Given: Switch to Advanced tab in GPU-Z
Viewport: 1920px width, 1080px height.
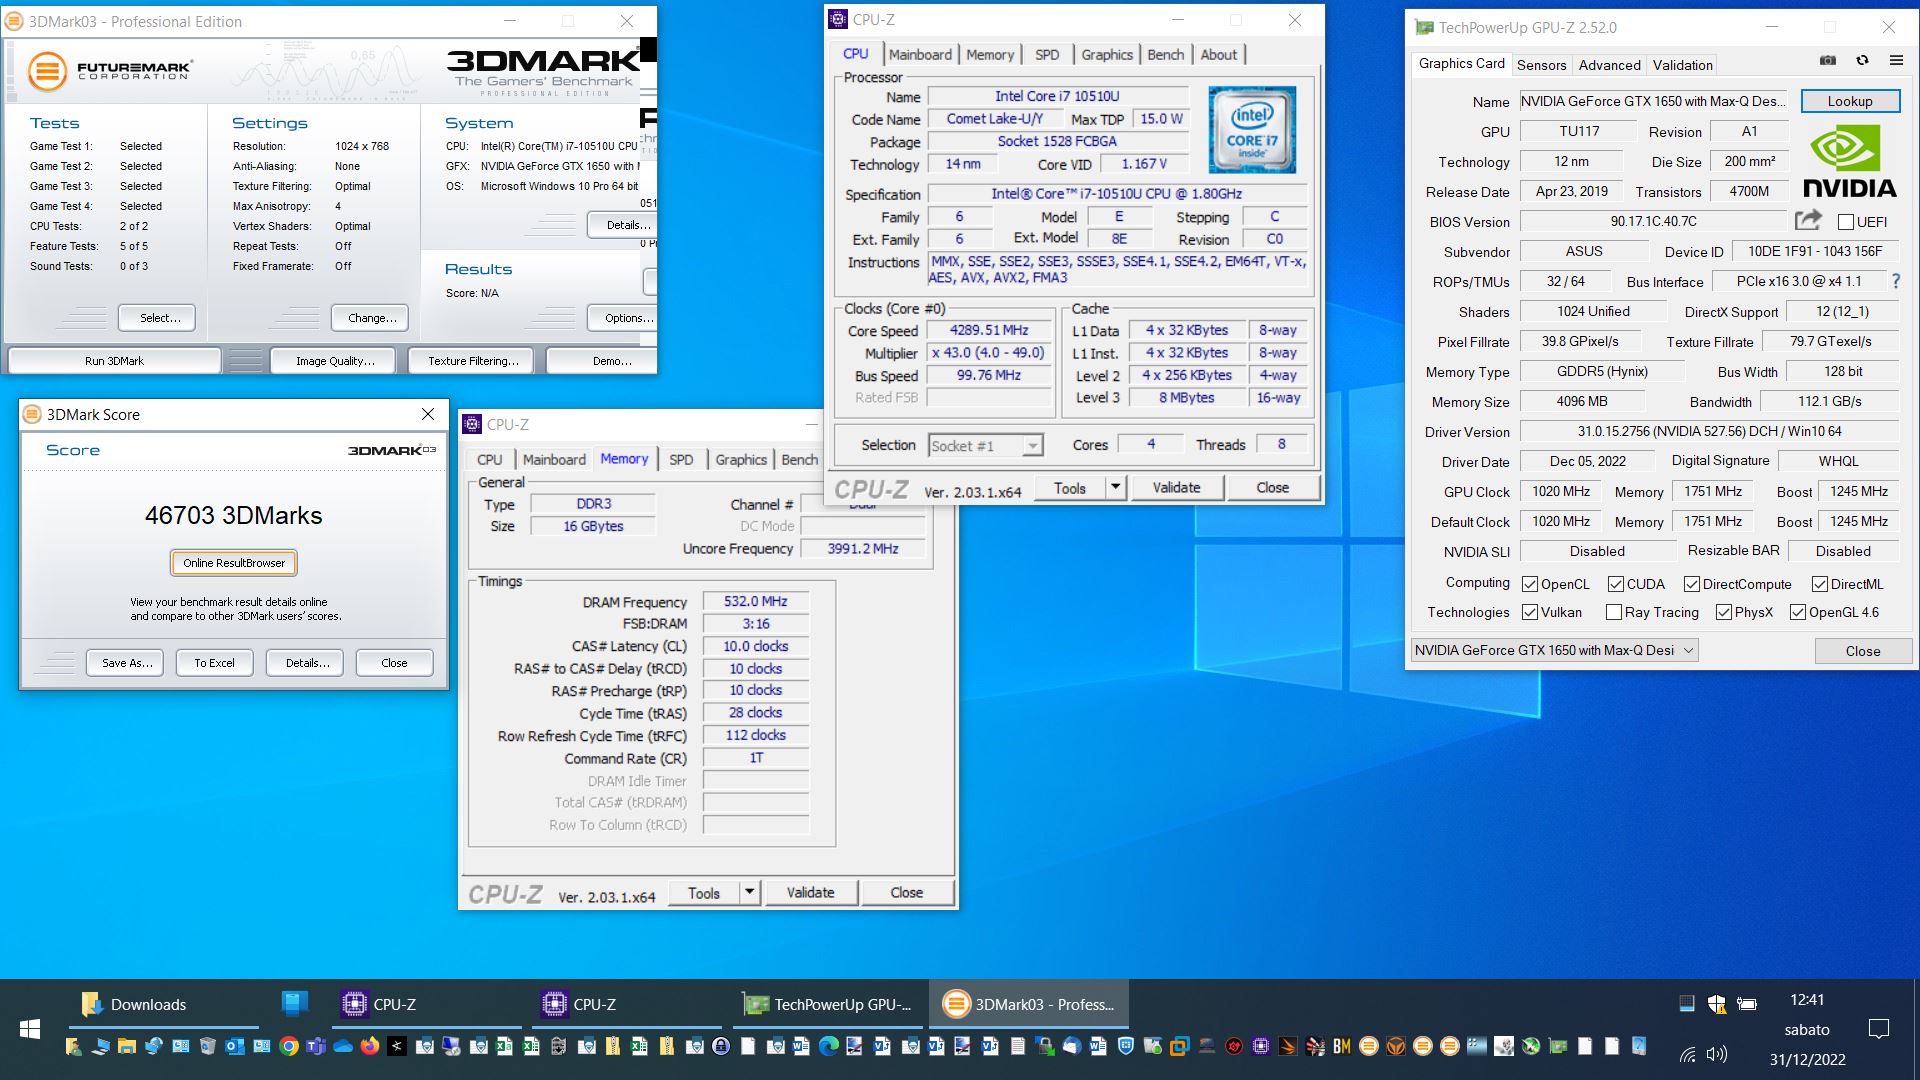Looking at the screenshot, I should click(1609, 64).
